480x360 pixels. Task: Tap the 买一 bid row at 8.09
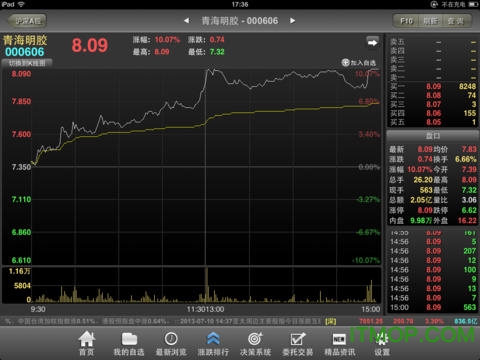click(x=433, y=86)
